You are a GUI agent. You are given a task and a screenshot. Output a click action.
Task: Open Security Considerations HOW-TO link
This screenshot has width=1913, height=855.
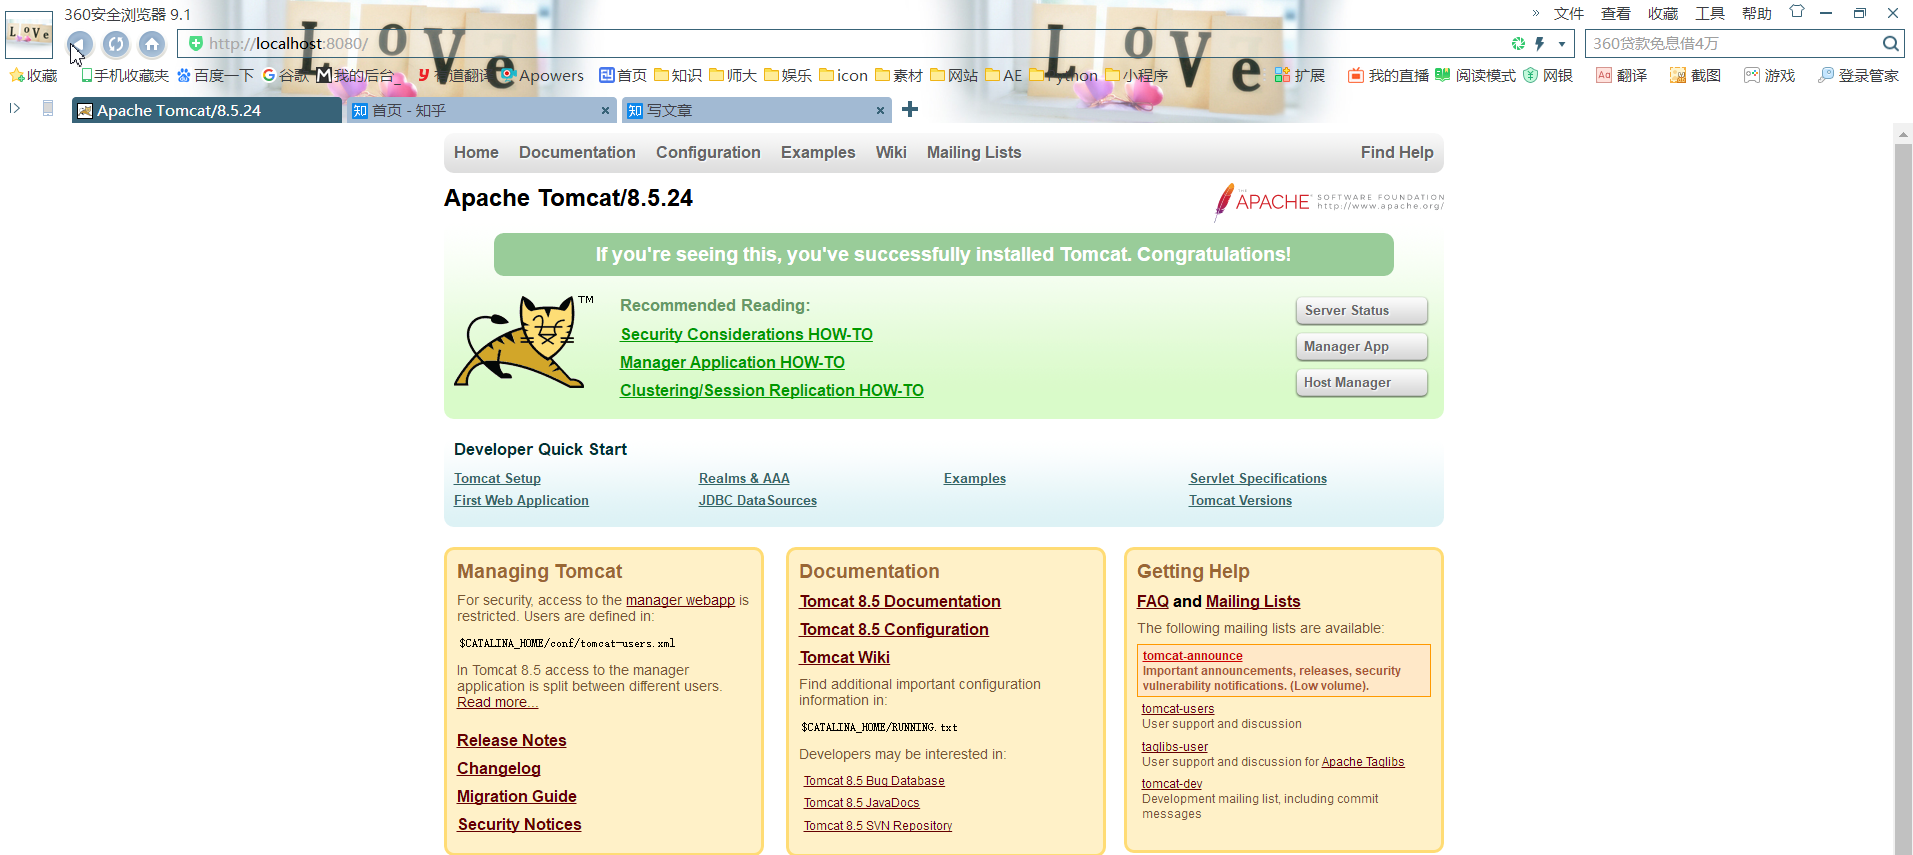[x=746, y=335]
